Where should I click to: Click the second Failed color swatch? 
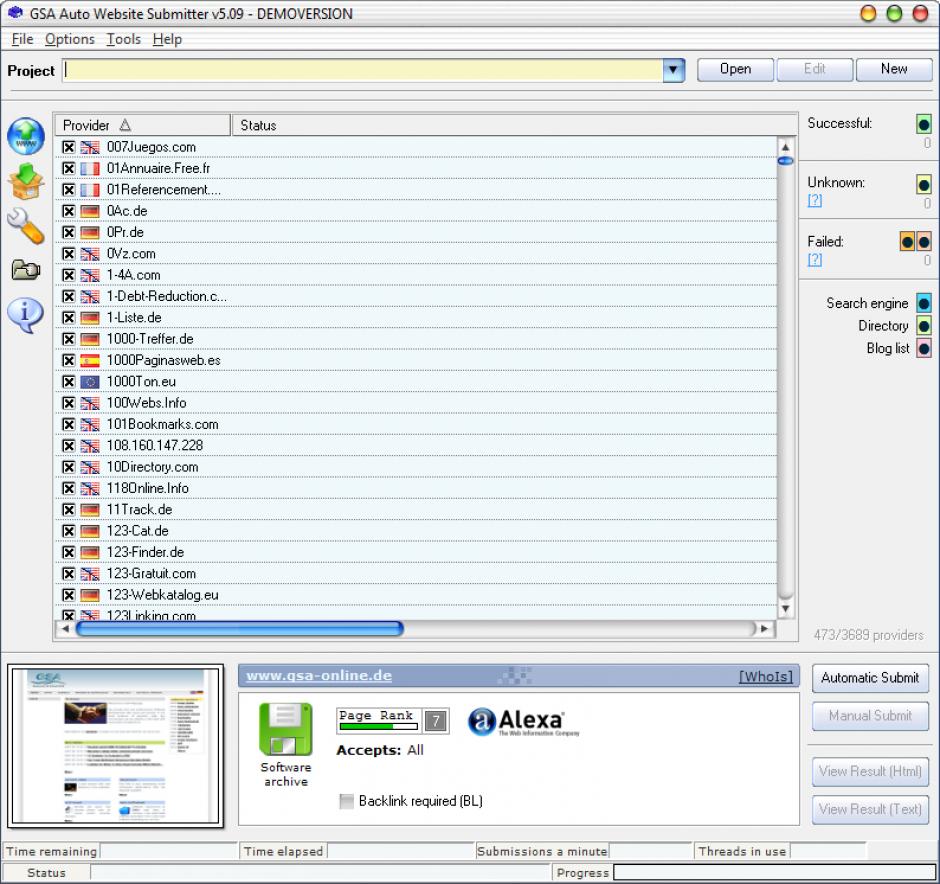pyautogui.click(x=924, y=242)
